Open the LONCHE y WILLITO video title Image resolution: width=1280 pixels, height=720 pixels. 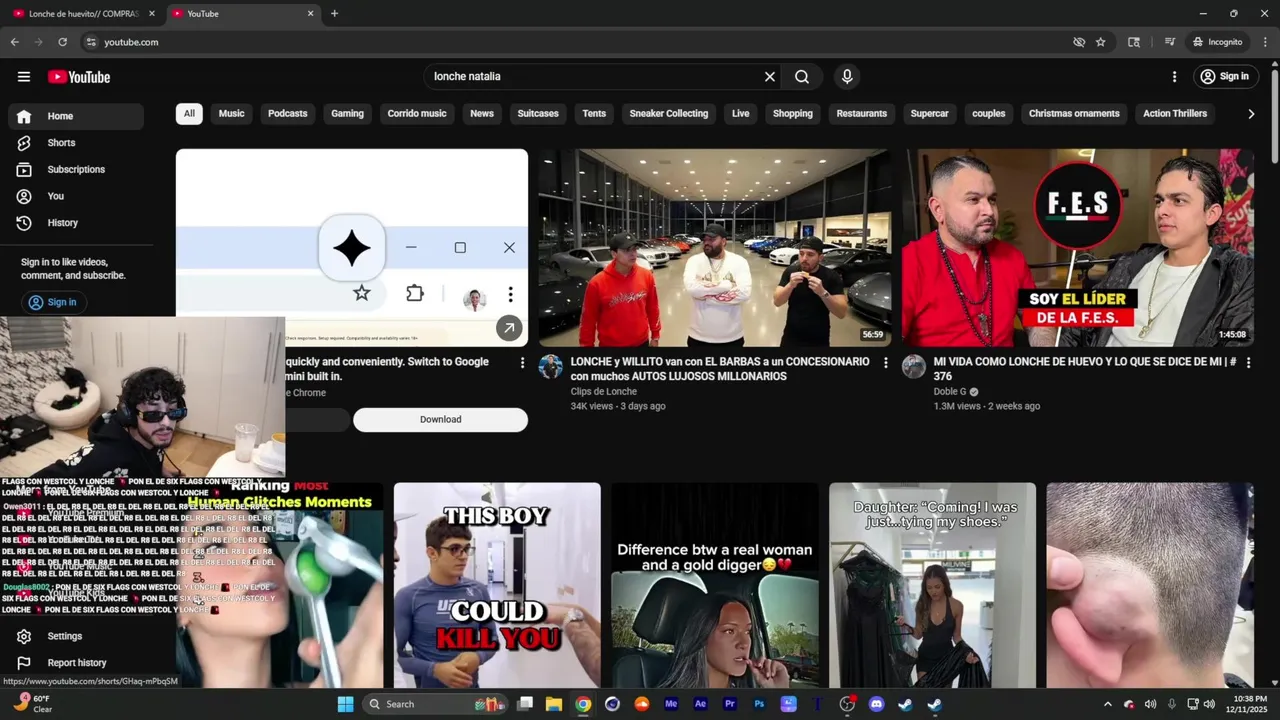tap(720, 369)
